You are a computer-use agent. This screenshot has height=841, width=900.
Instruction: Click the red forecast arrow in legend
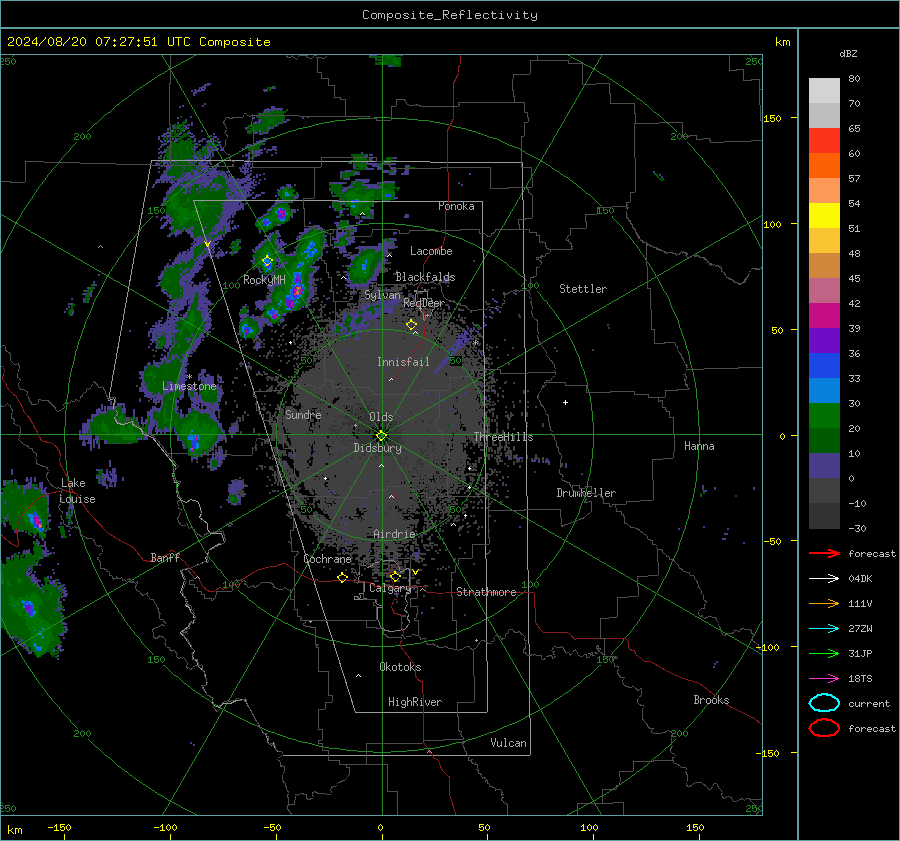pos(824,553)
